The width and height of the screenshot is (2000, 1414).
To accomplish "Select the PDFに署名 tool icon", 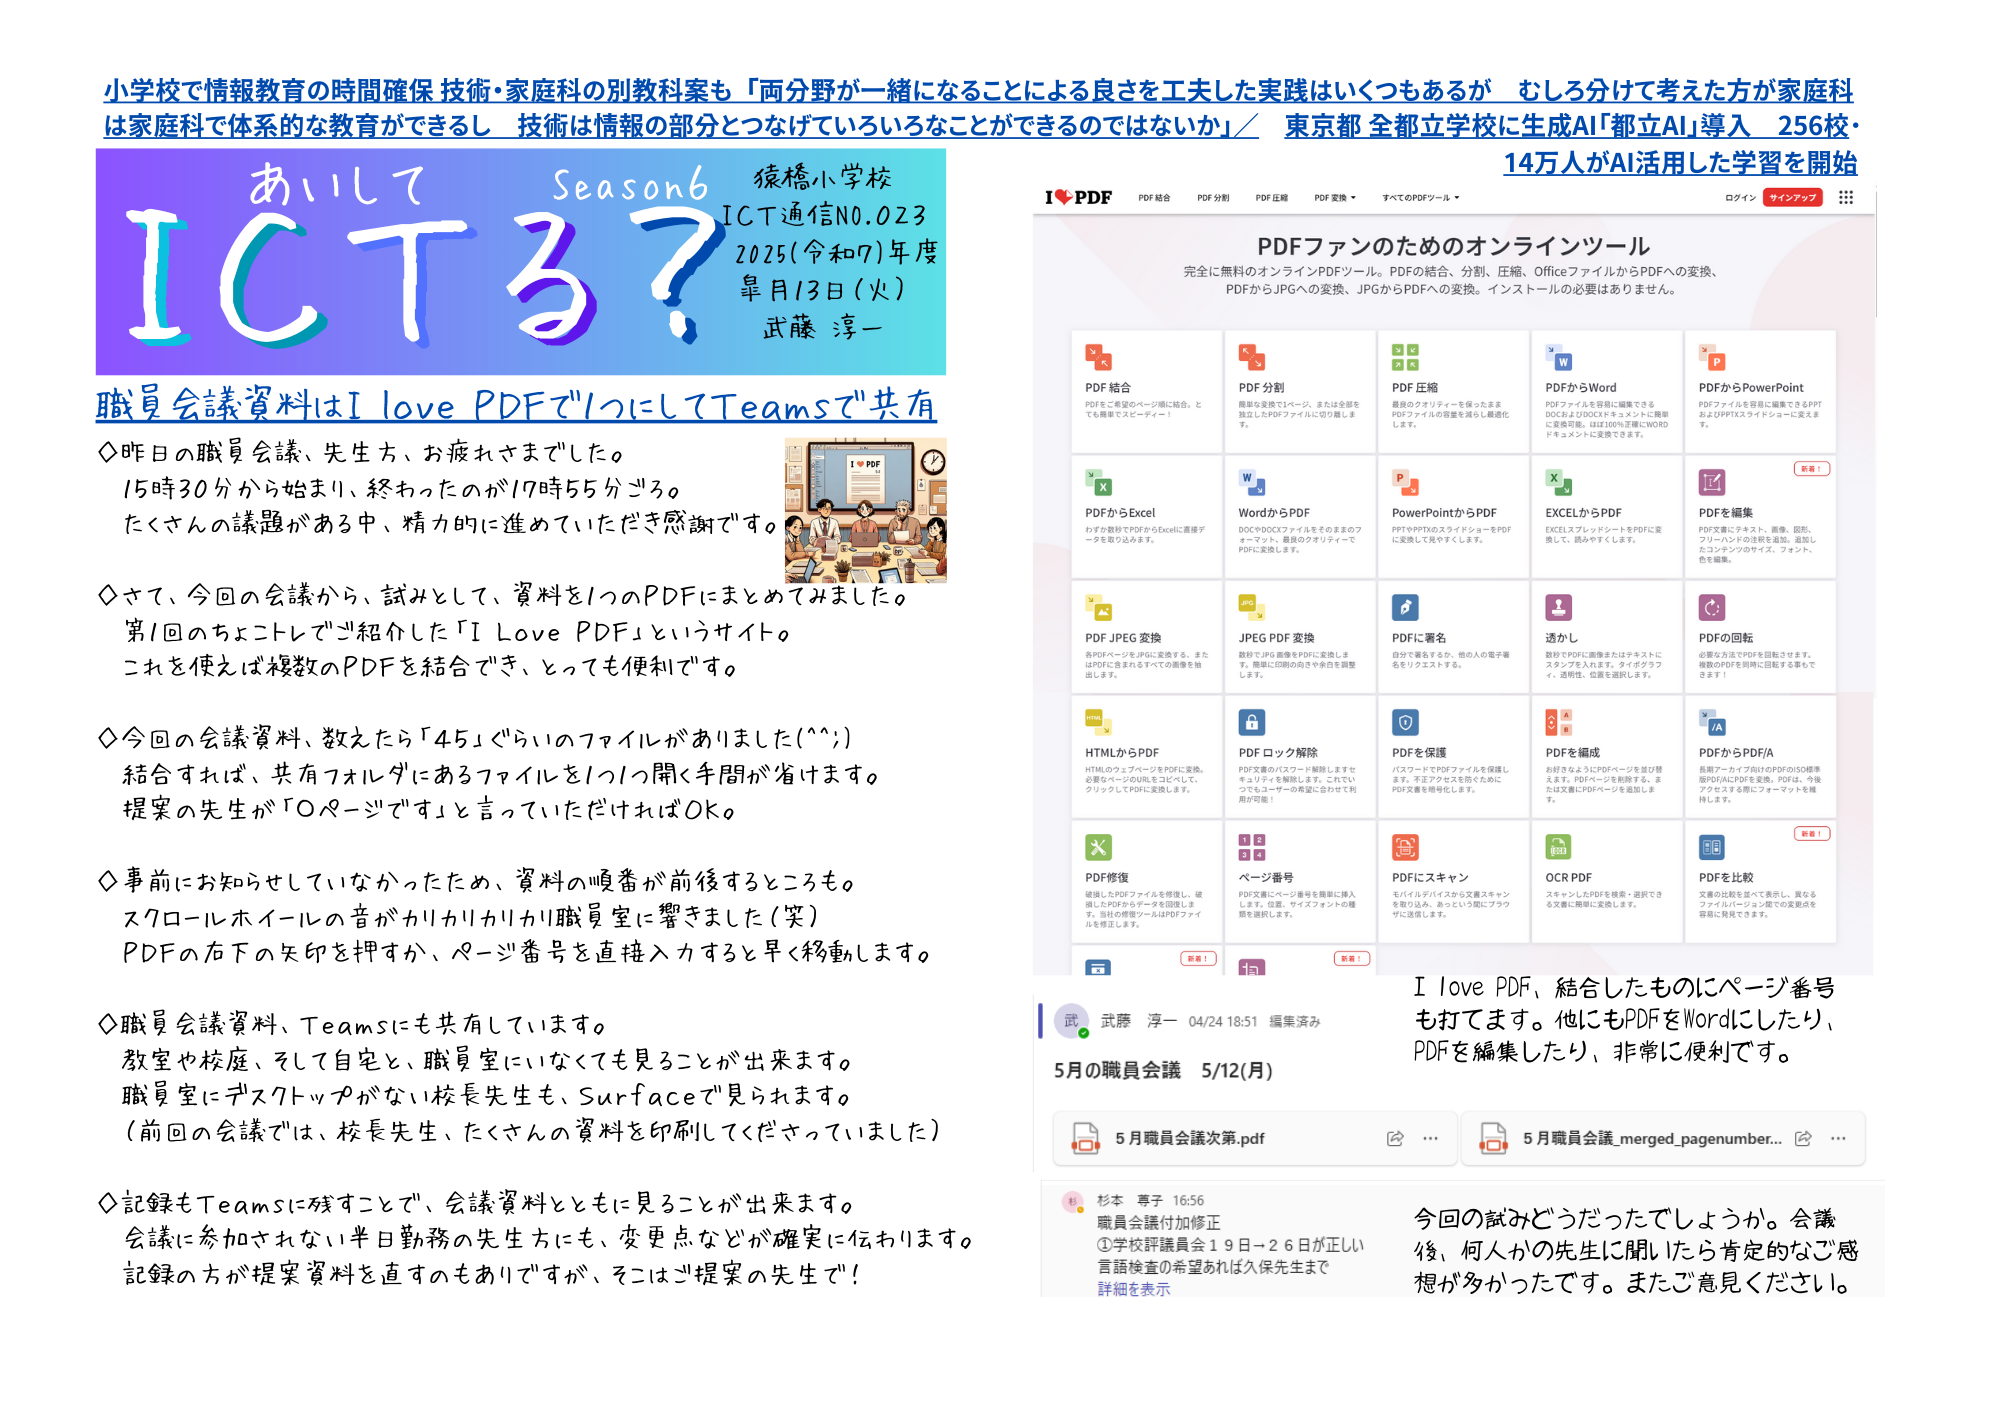I will 1405,607.
